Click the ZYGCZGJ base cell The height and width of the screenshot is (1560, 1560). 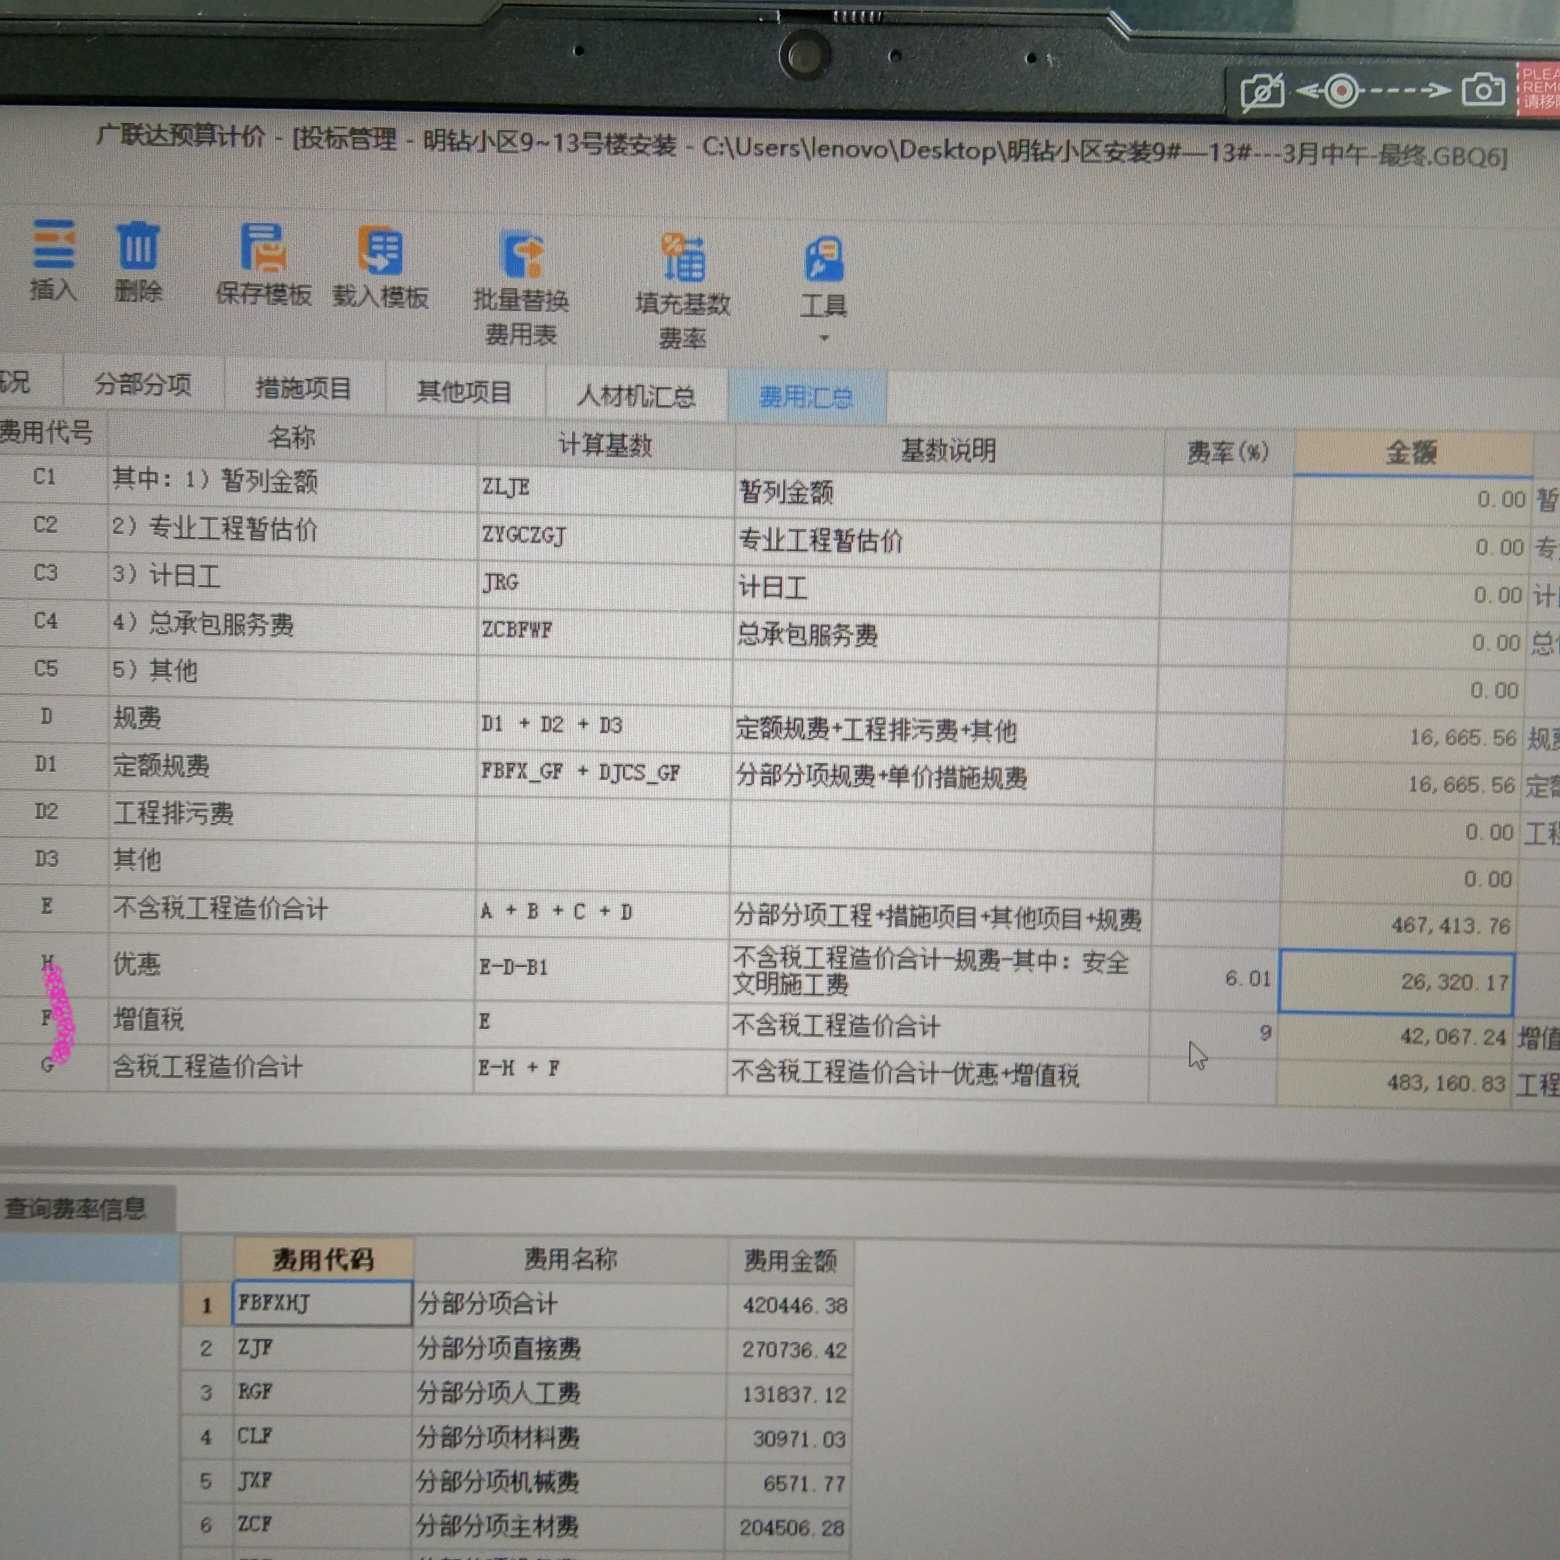pyautogui.click(x=605, y=536)
